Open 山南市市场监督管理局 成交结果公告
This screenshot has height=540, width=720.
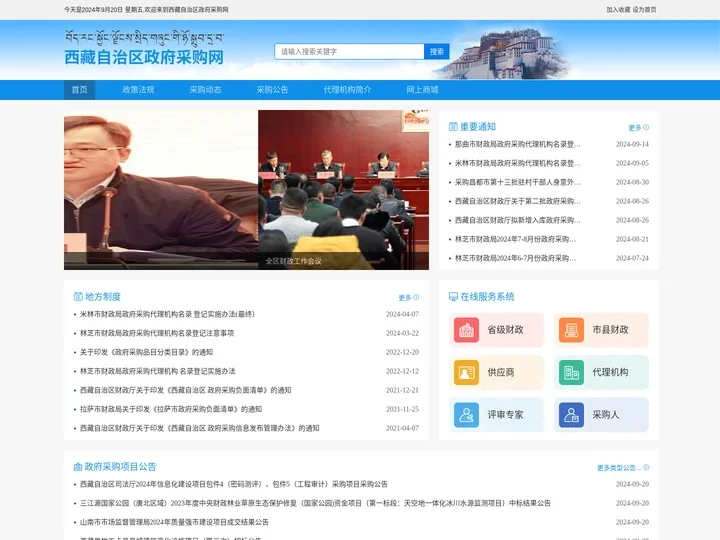(x=174, y=522)
